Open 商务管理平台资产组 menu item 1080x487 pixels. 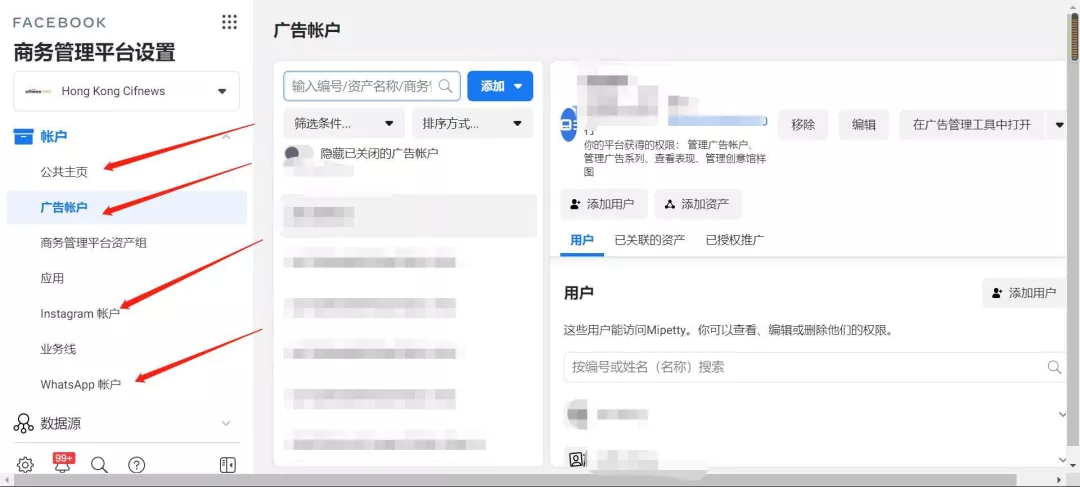94,242
